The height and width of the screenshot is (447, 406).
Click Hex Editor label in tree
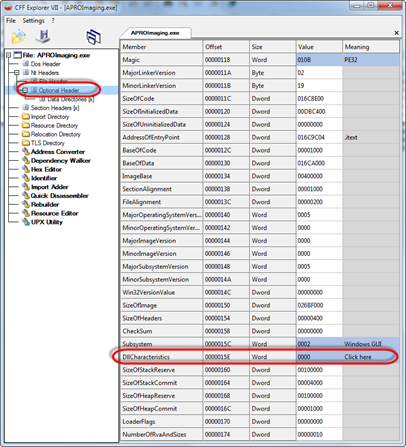pos(46,169)
